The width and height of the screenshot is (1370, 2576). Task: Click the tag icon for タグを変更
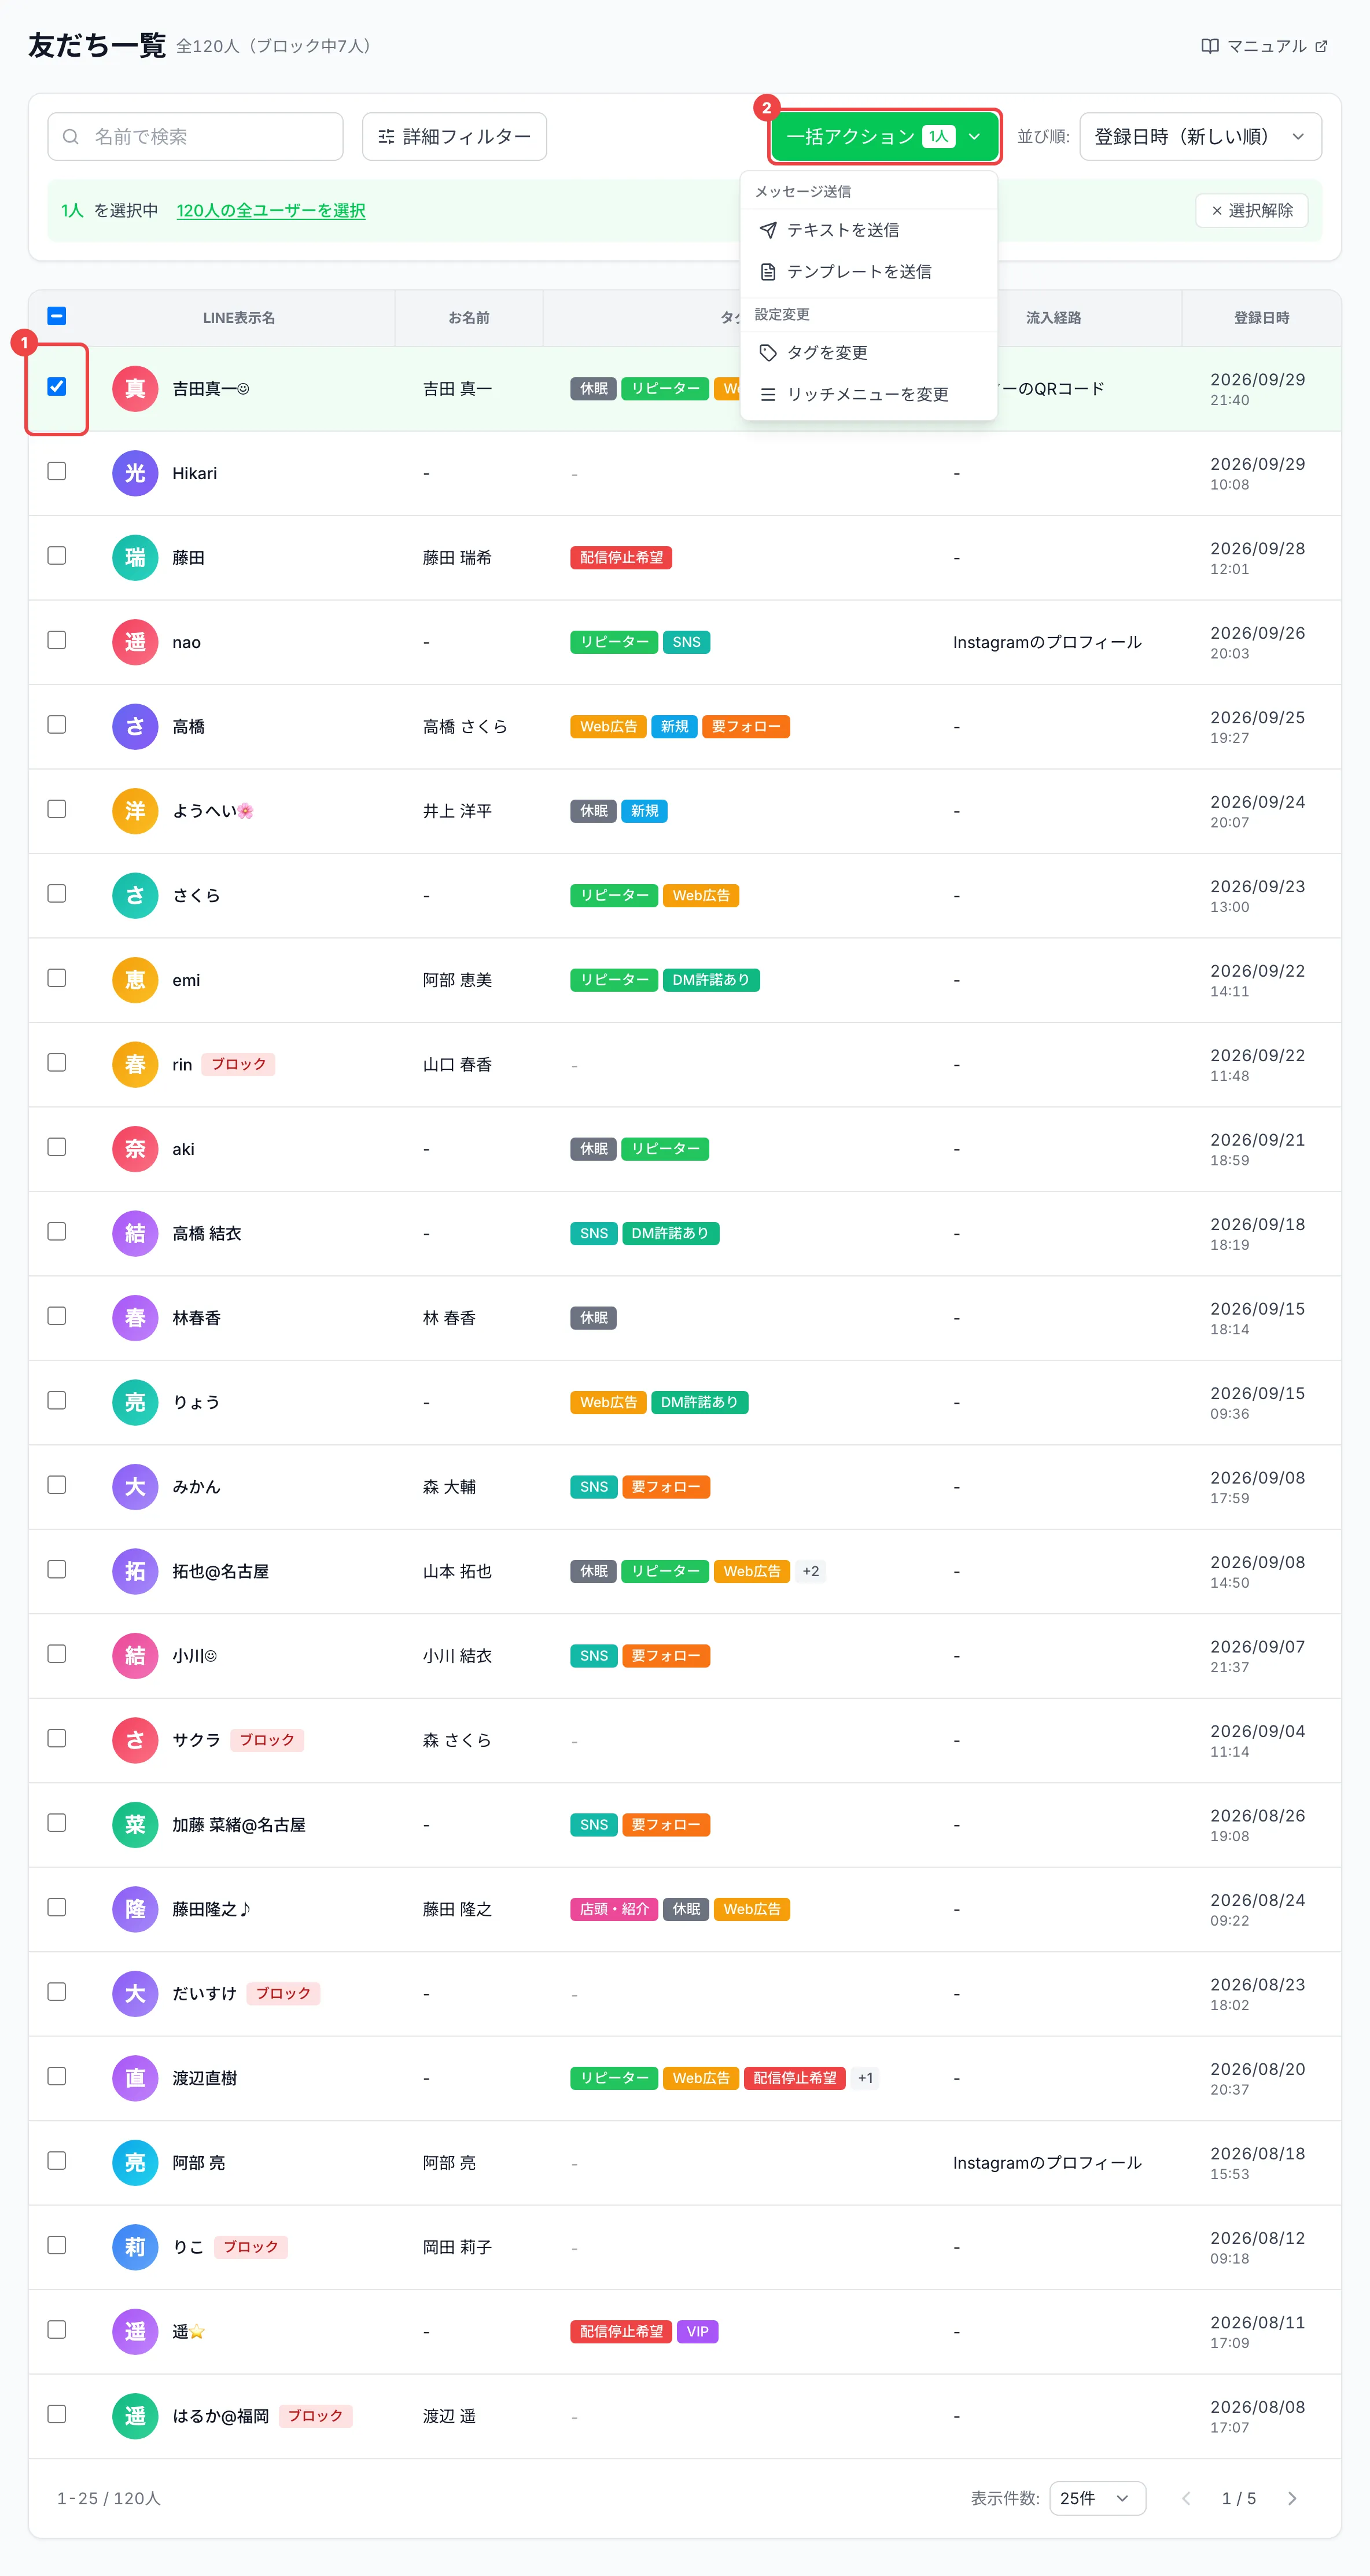pos(768,353)
